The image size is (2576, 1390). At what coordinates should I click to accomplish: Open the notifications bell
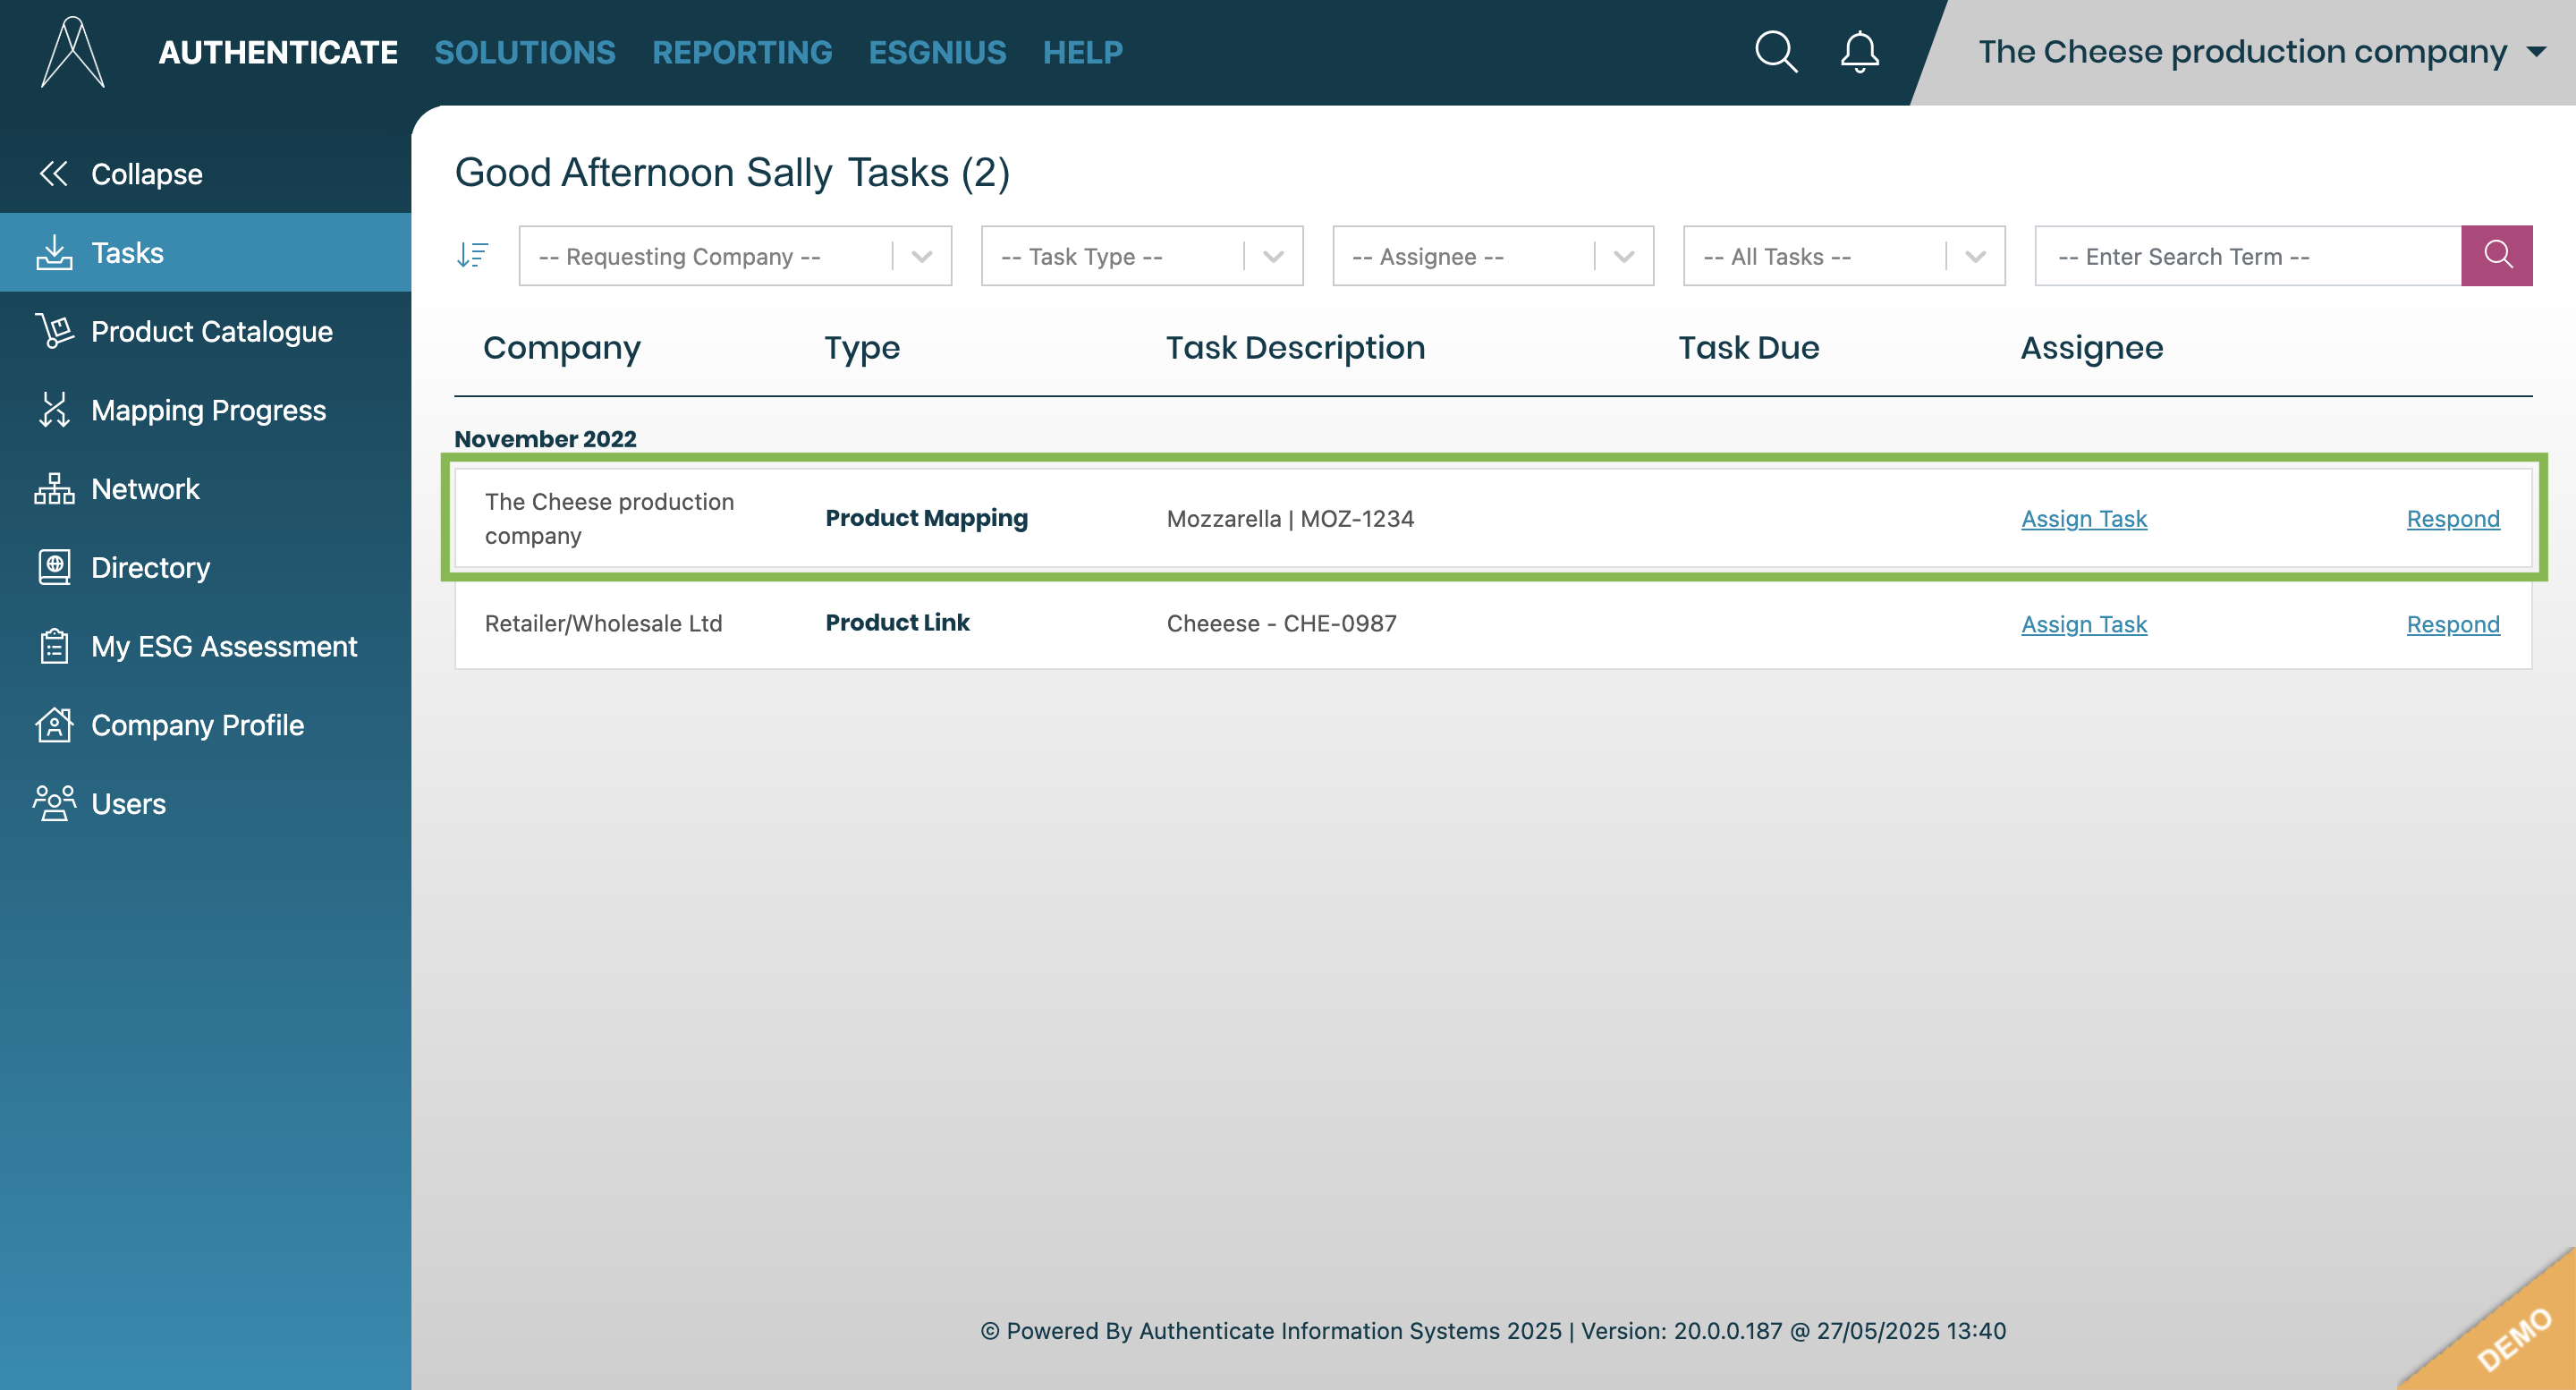[x=1859, y=52]
